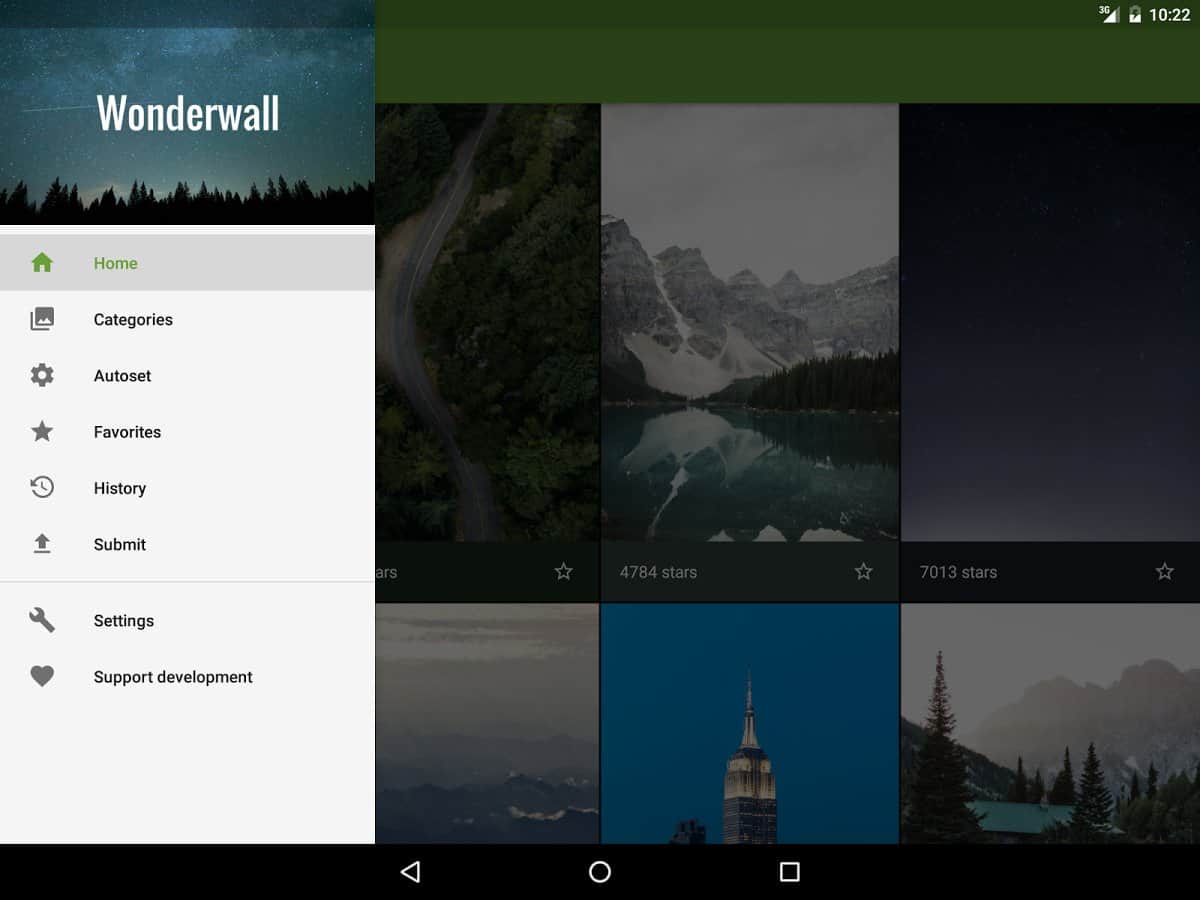Screen dimensions: 1200x900
Task: Tap the Android home circle button
Action: tap(600, 872)
